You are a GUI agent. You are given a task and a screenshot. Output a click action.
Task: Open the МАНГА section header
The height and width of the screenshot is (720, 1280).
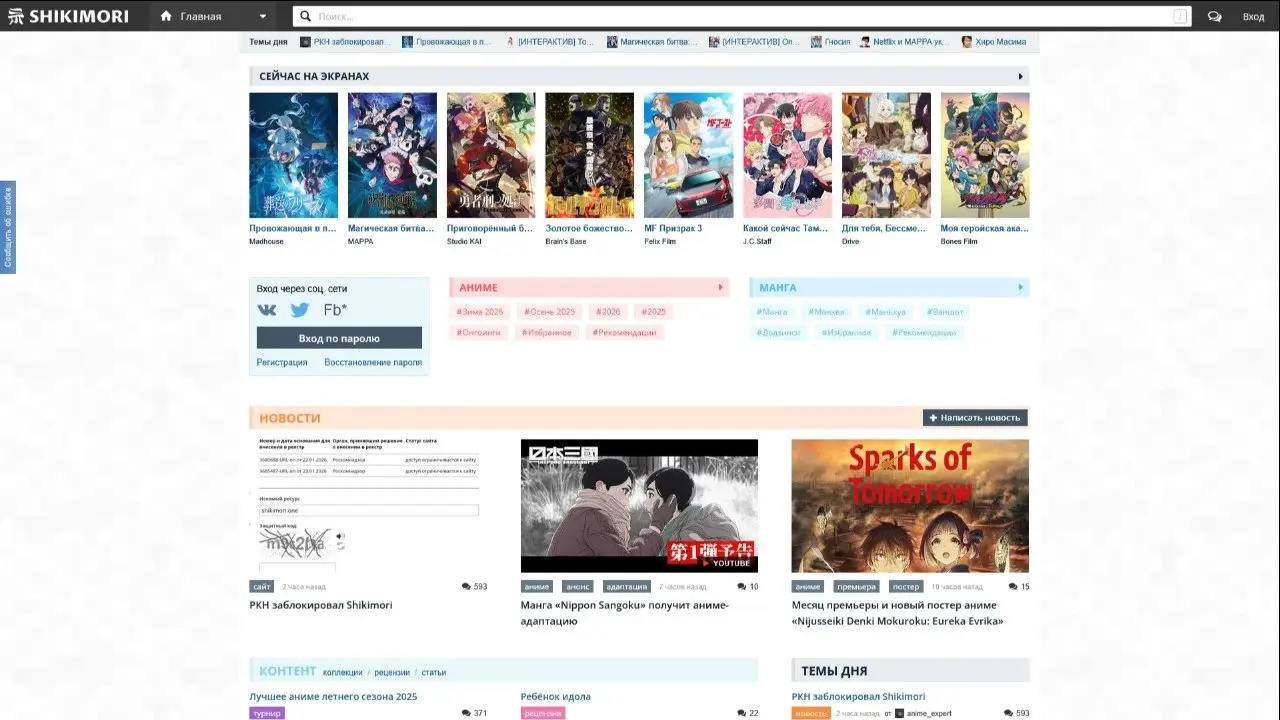(778, 288)
